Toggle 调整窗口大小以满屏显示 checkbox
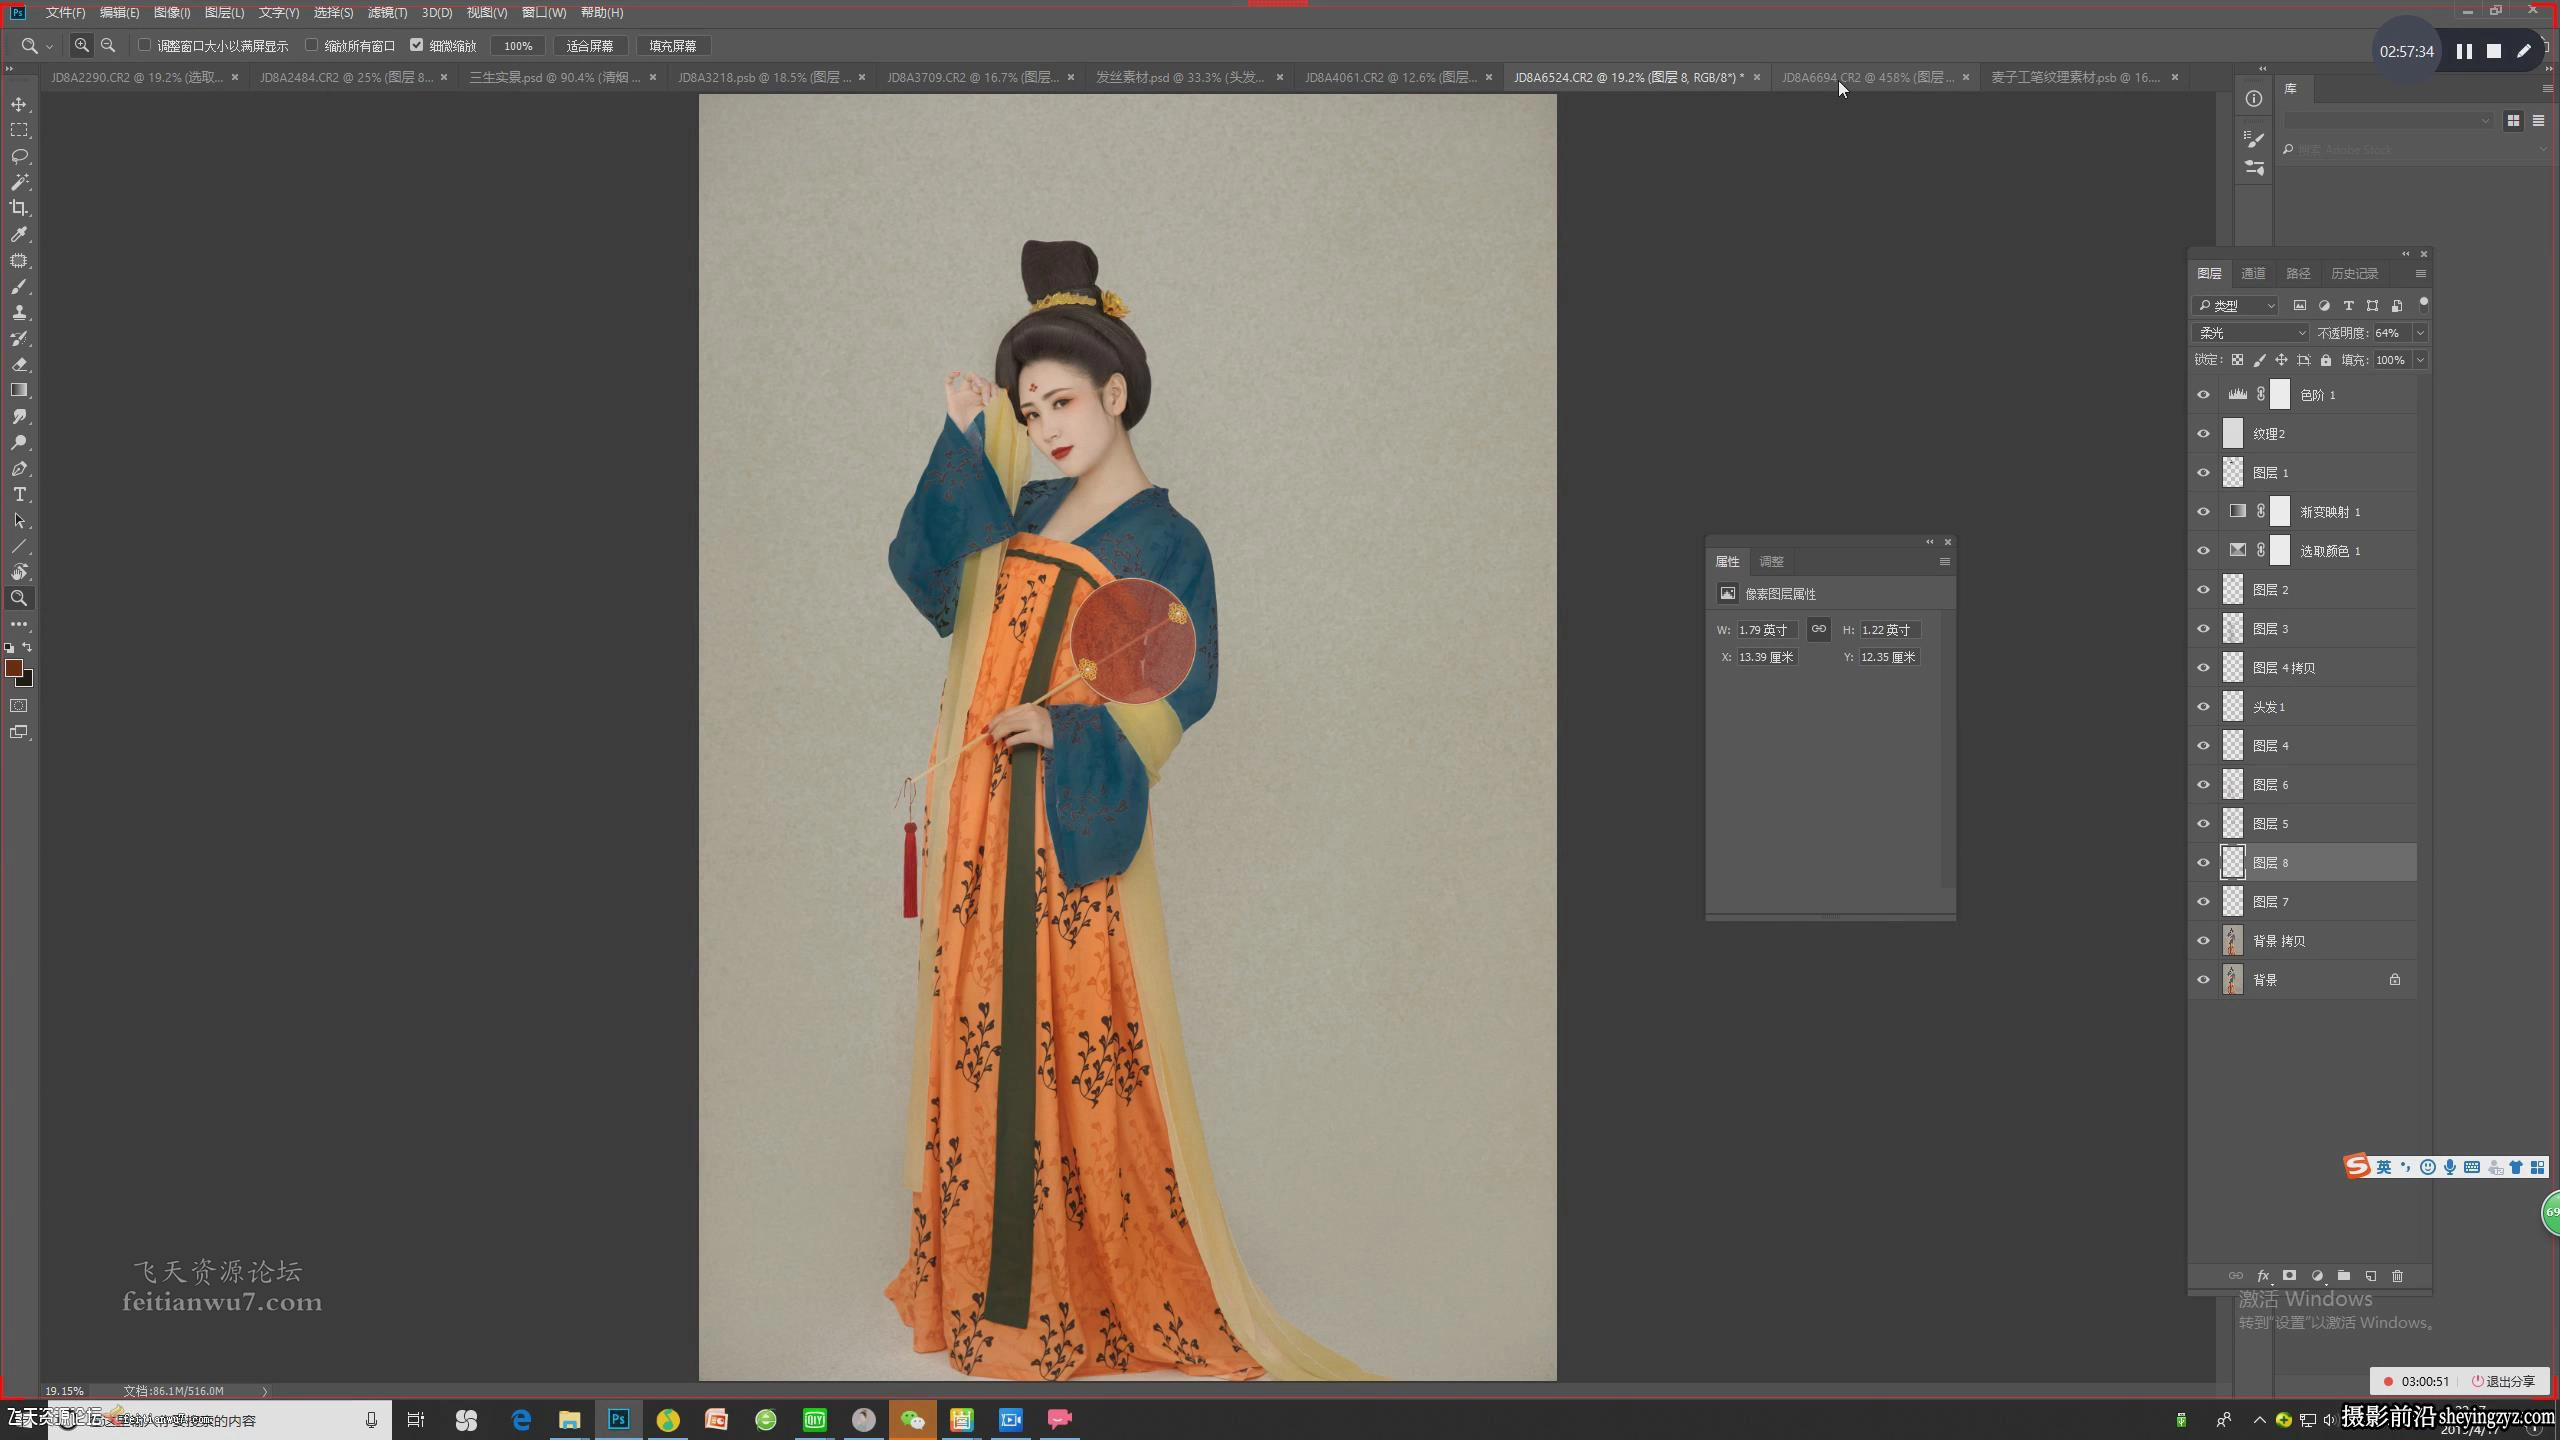The height and width of the screenshot is (1440, 2560). 144,45
